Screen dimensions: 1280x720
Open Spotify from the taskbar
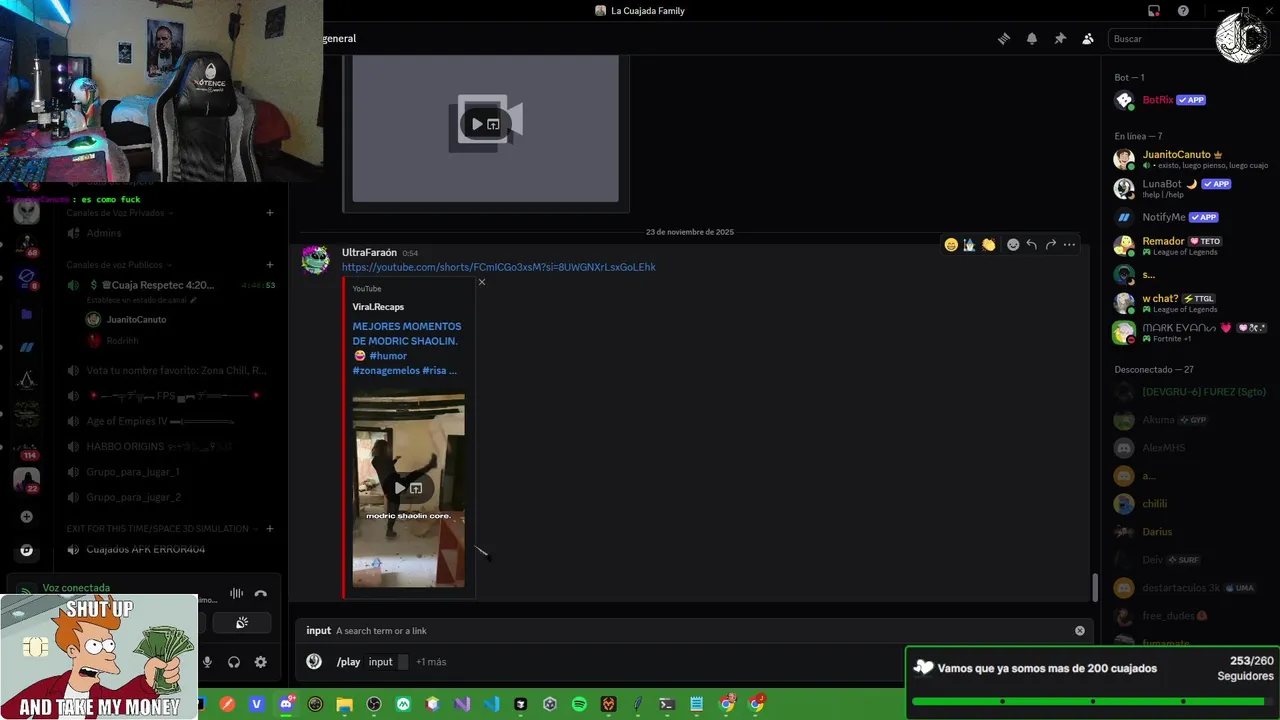(579, 704)
